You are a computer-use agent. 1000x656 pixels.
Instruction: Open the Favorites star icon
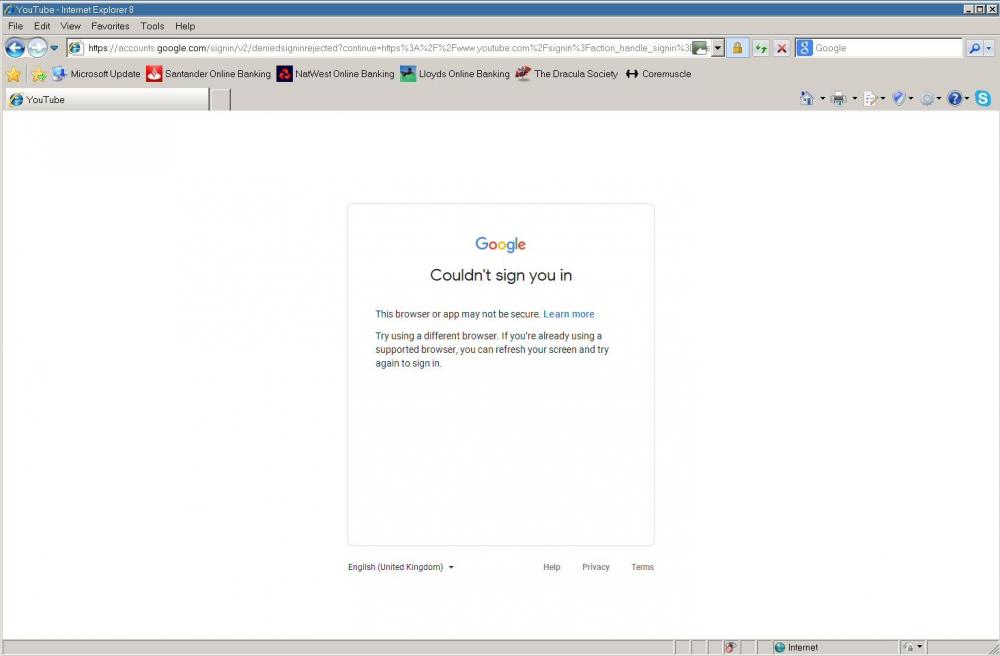(13, 74)
